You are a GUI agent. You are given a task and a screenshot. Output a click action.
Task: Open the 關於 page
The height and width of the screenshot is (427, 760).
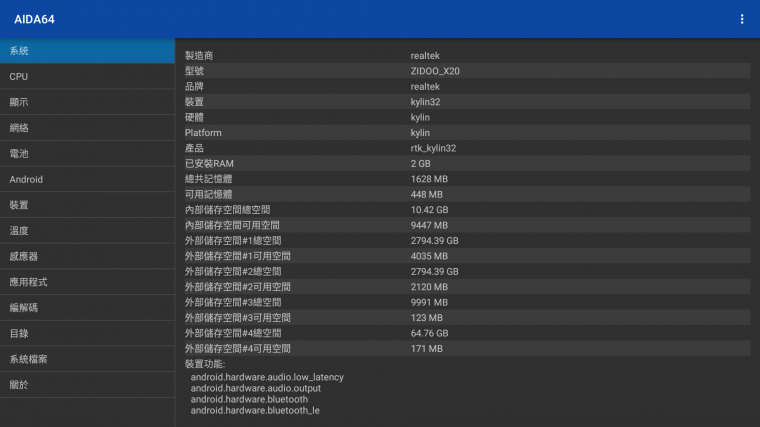(87, 385)
